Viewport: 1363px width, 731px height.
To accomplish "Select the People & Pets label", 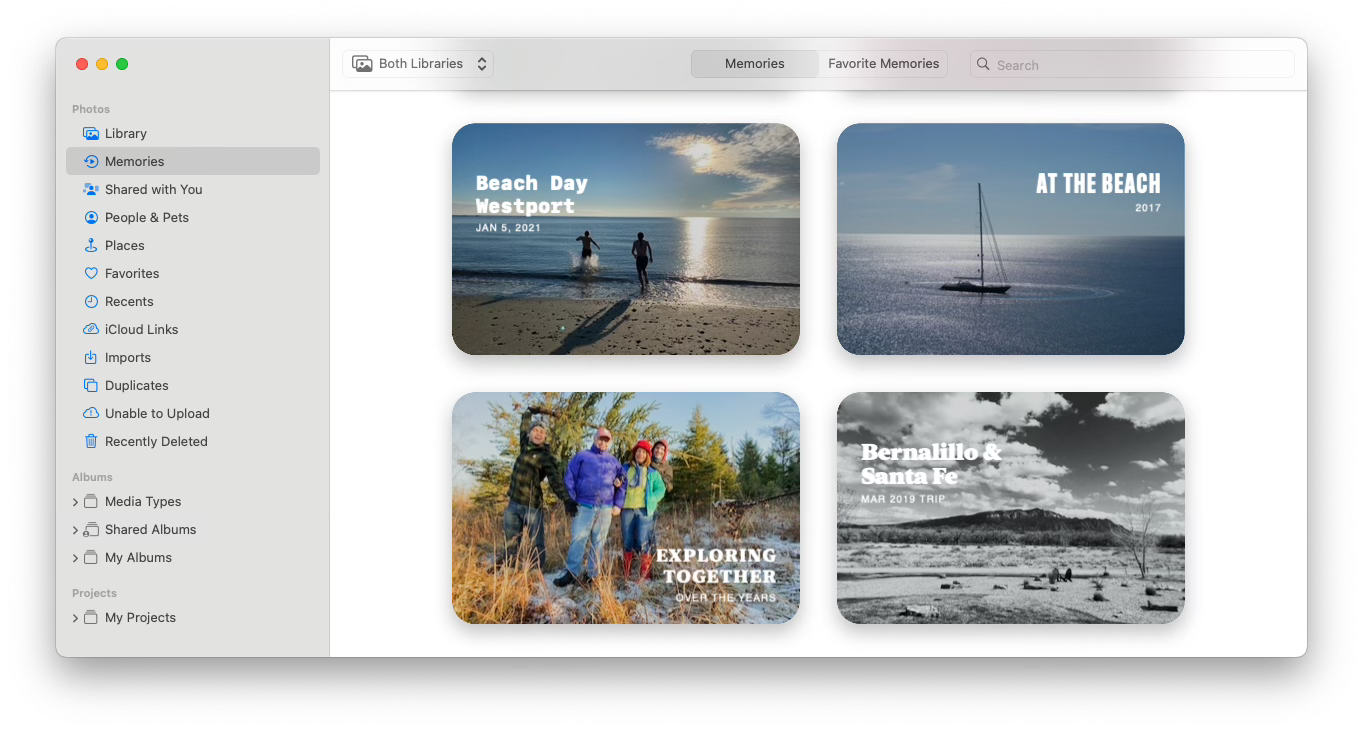I will (147, 217).
